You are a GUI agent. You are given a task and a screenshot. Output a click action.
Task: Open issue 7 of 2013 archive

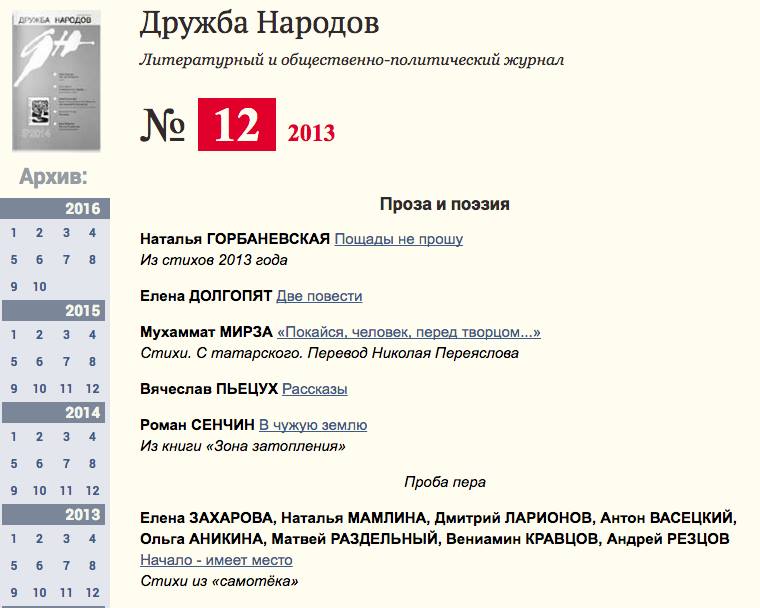66,566
